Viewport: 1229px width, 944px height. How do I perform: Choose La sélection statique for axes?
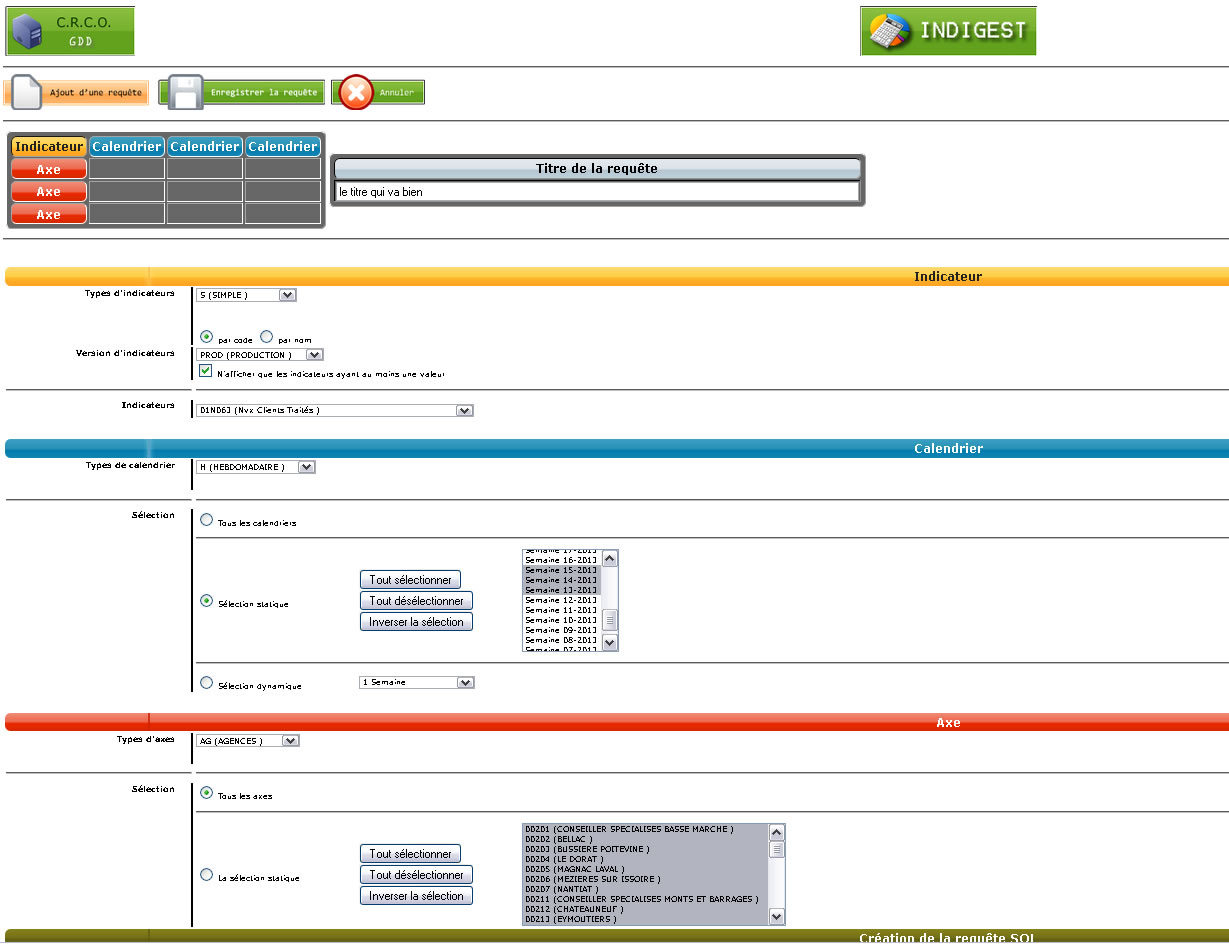(x=206, y=875)
